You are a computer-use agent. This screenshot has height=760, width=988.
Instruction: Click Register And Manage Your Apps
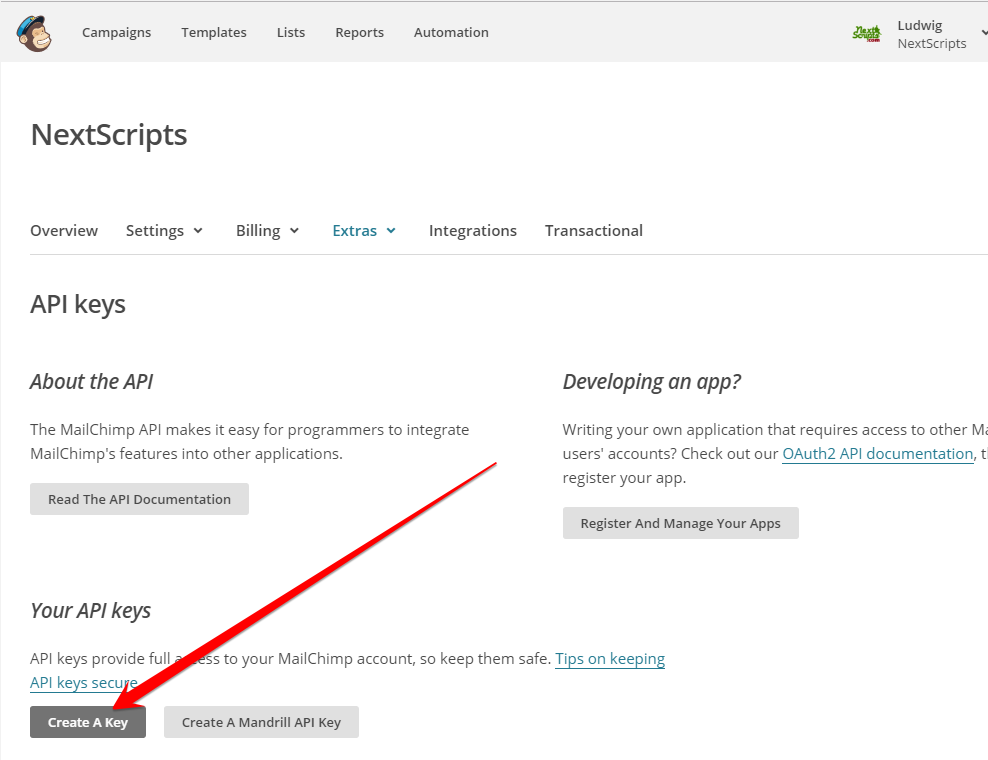(681, 523)
